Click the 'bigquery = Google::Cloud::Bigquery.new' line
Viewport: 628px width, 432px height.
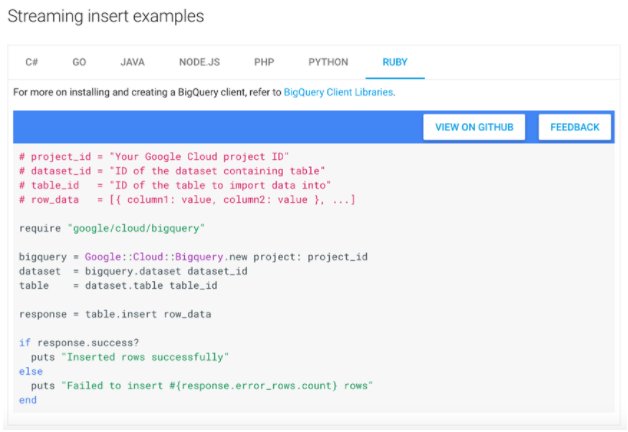point(193,257)
